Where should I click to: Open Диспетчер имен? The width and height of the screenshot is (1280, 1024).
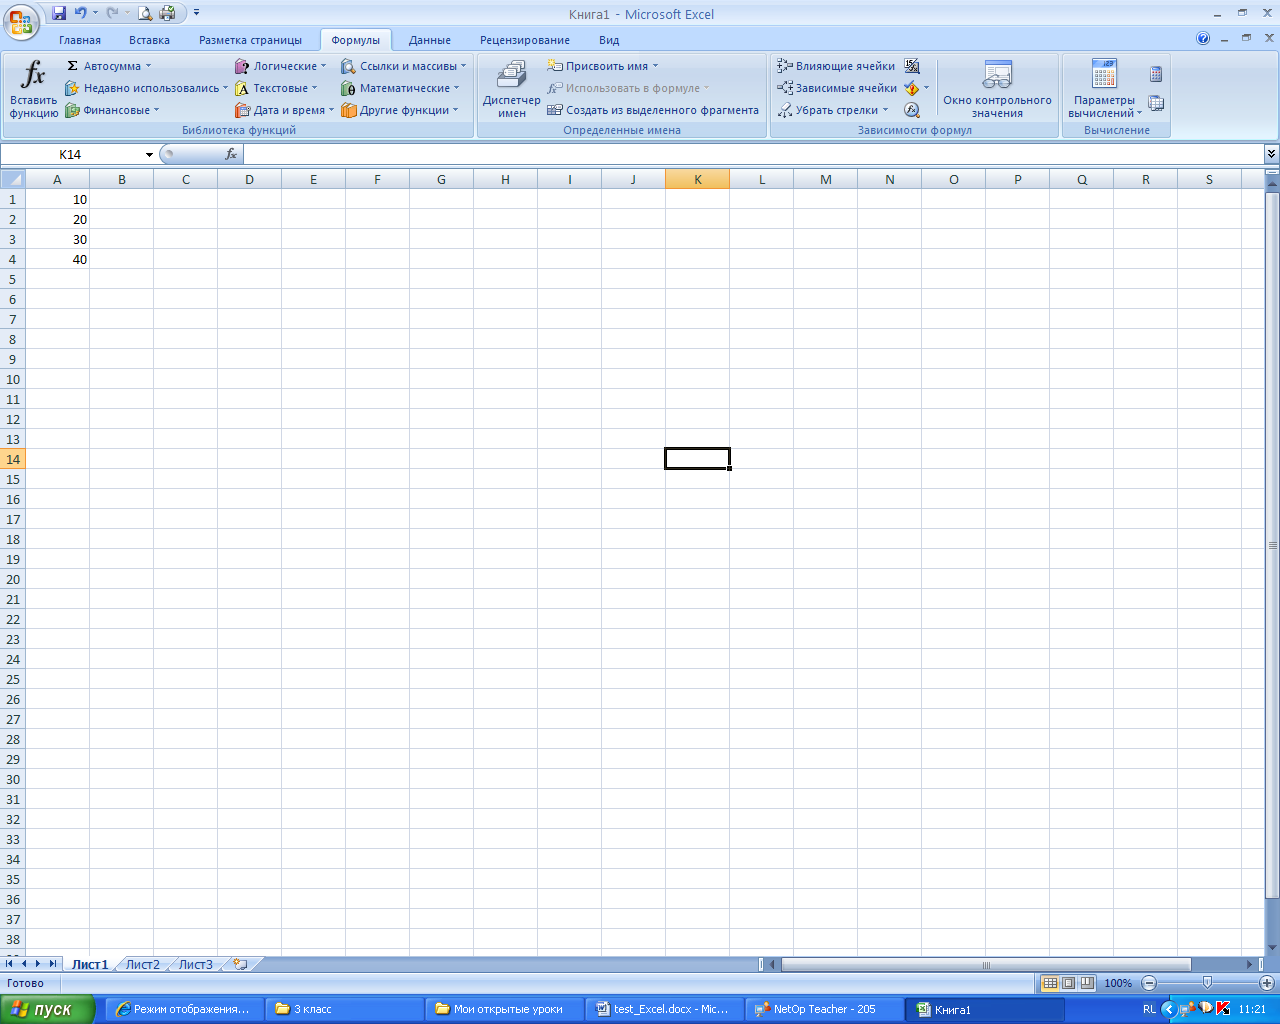tap(511, 88)
